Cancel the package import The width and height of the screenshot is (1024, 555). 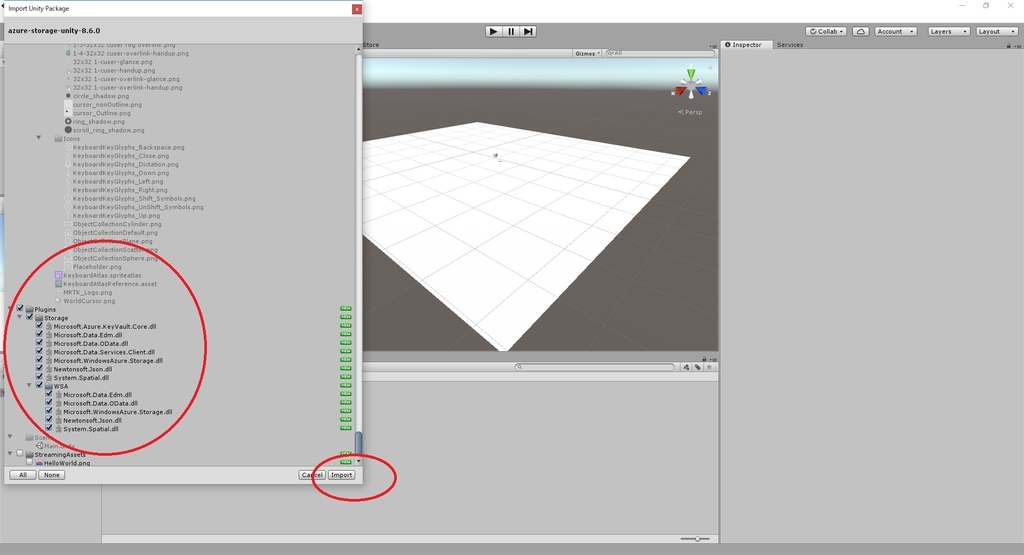pyautogui.click(x=312, y=475)
